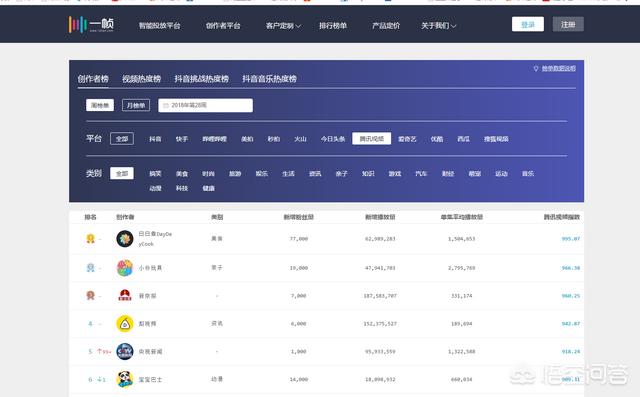Filter category by 健康
640x397 pixels.
coord(209,188)
